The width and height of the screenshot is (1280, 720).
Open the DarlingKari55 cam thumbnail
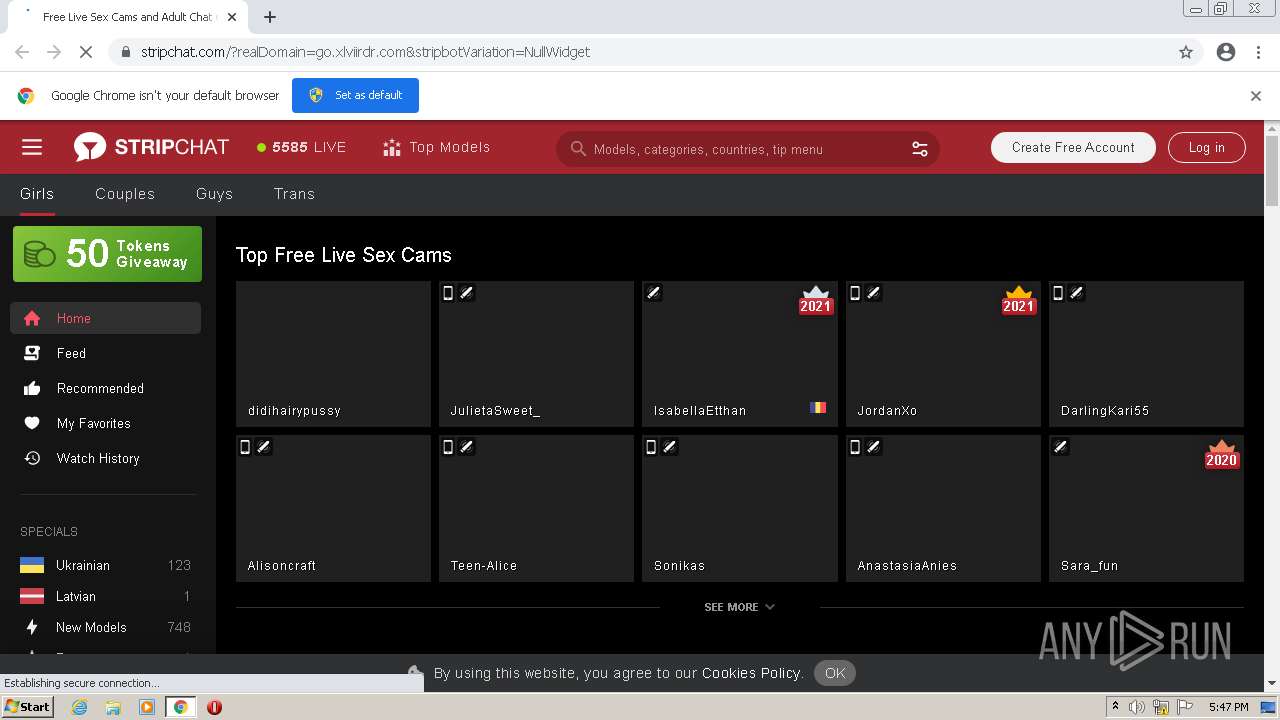[1146, 354]
